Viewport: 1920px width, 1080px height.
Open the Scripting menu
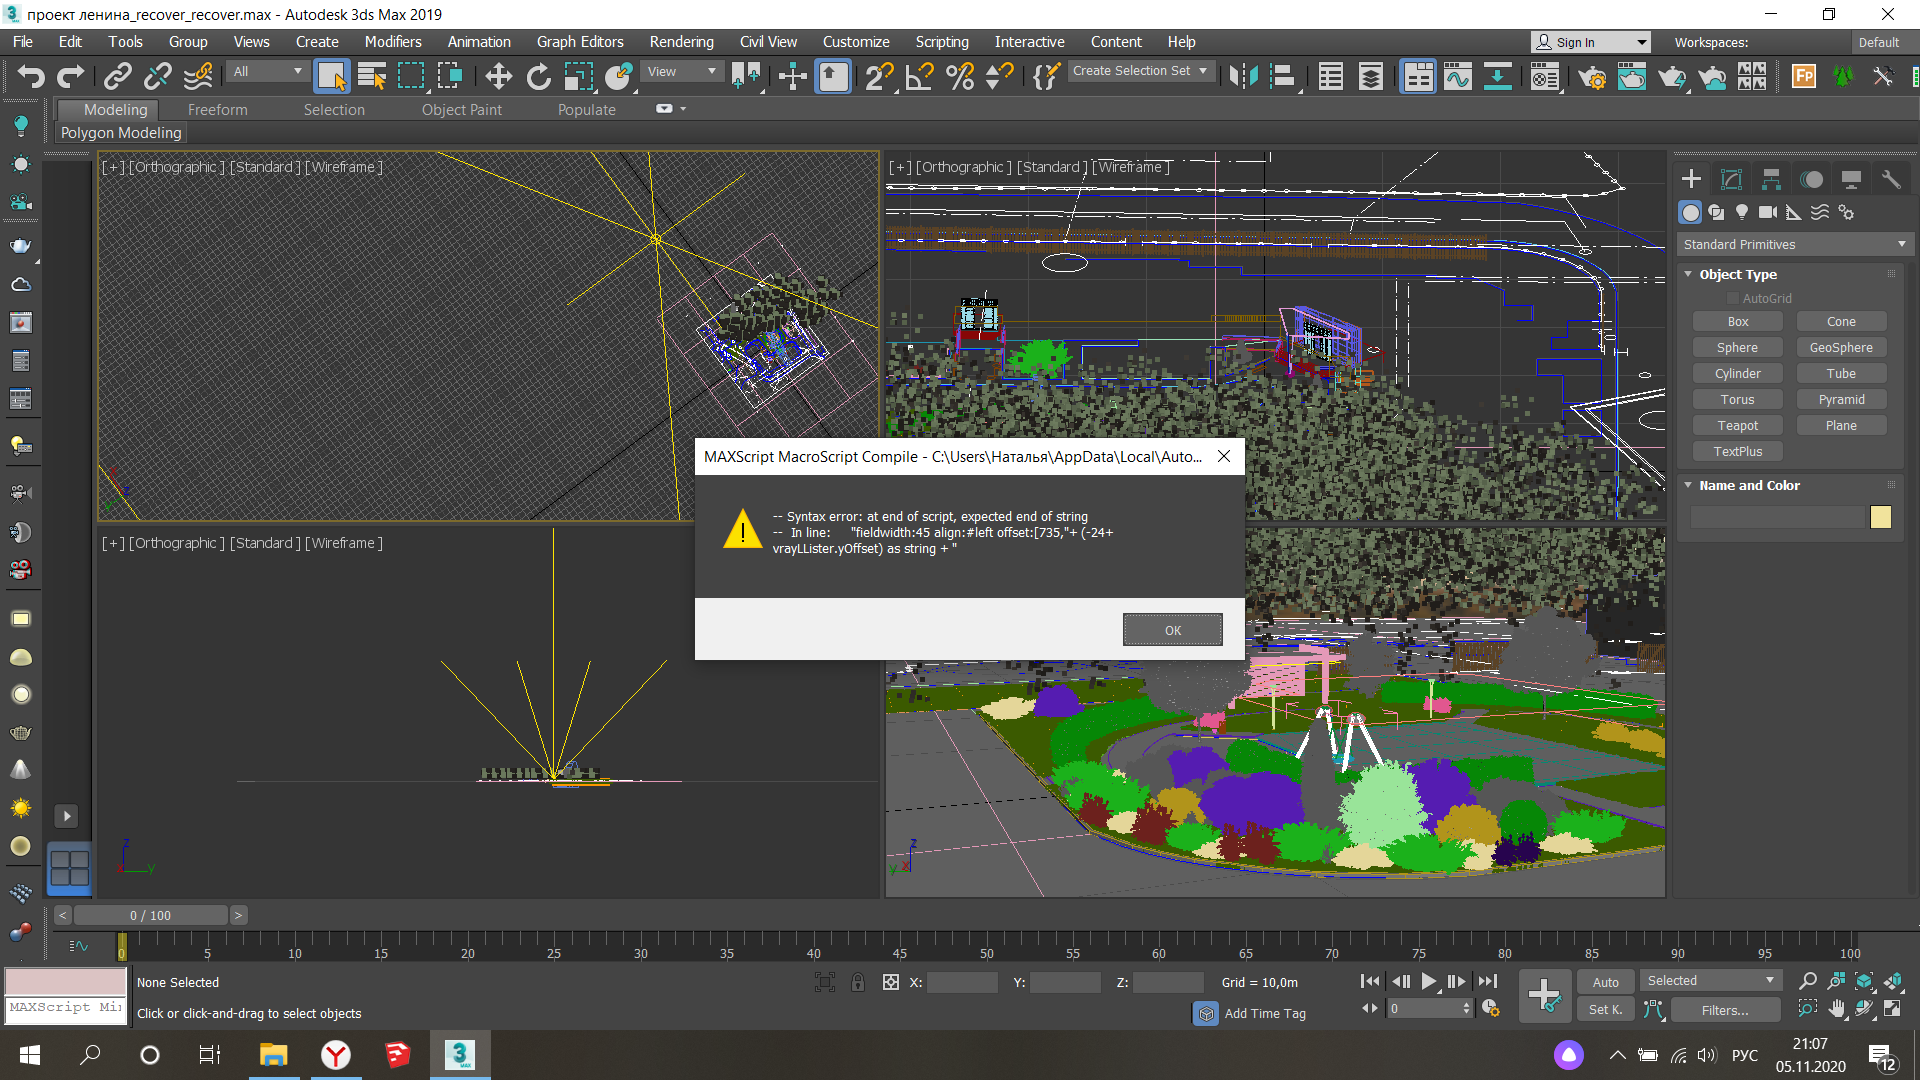point(941,42)
